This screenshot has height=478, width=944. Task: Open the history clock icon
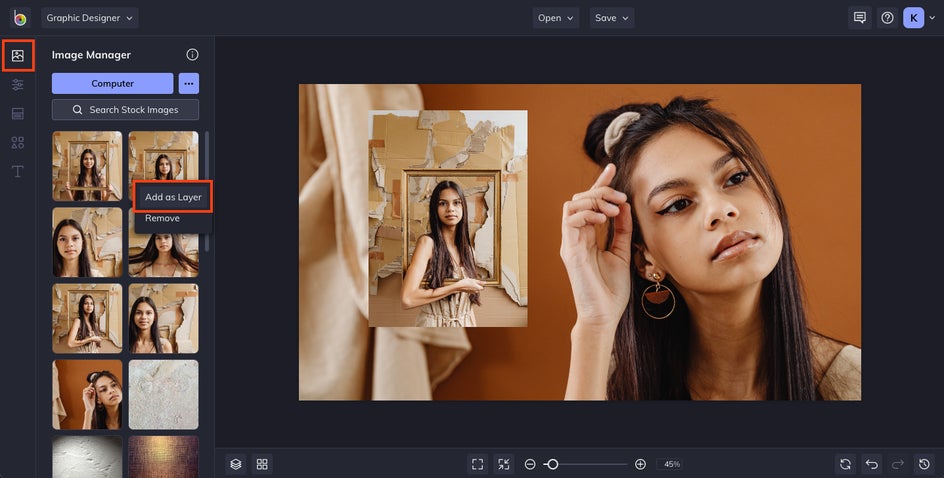tap(925, 464)
